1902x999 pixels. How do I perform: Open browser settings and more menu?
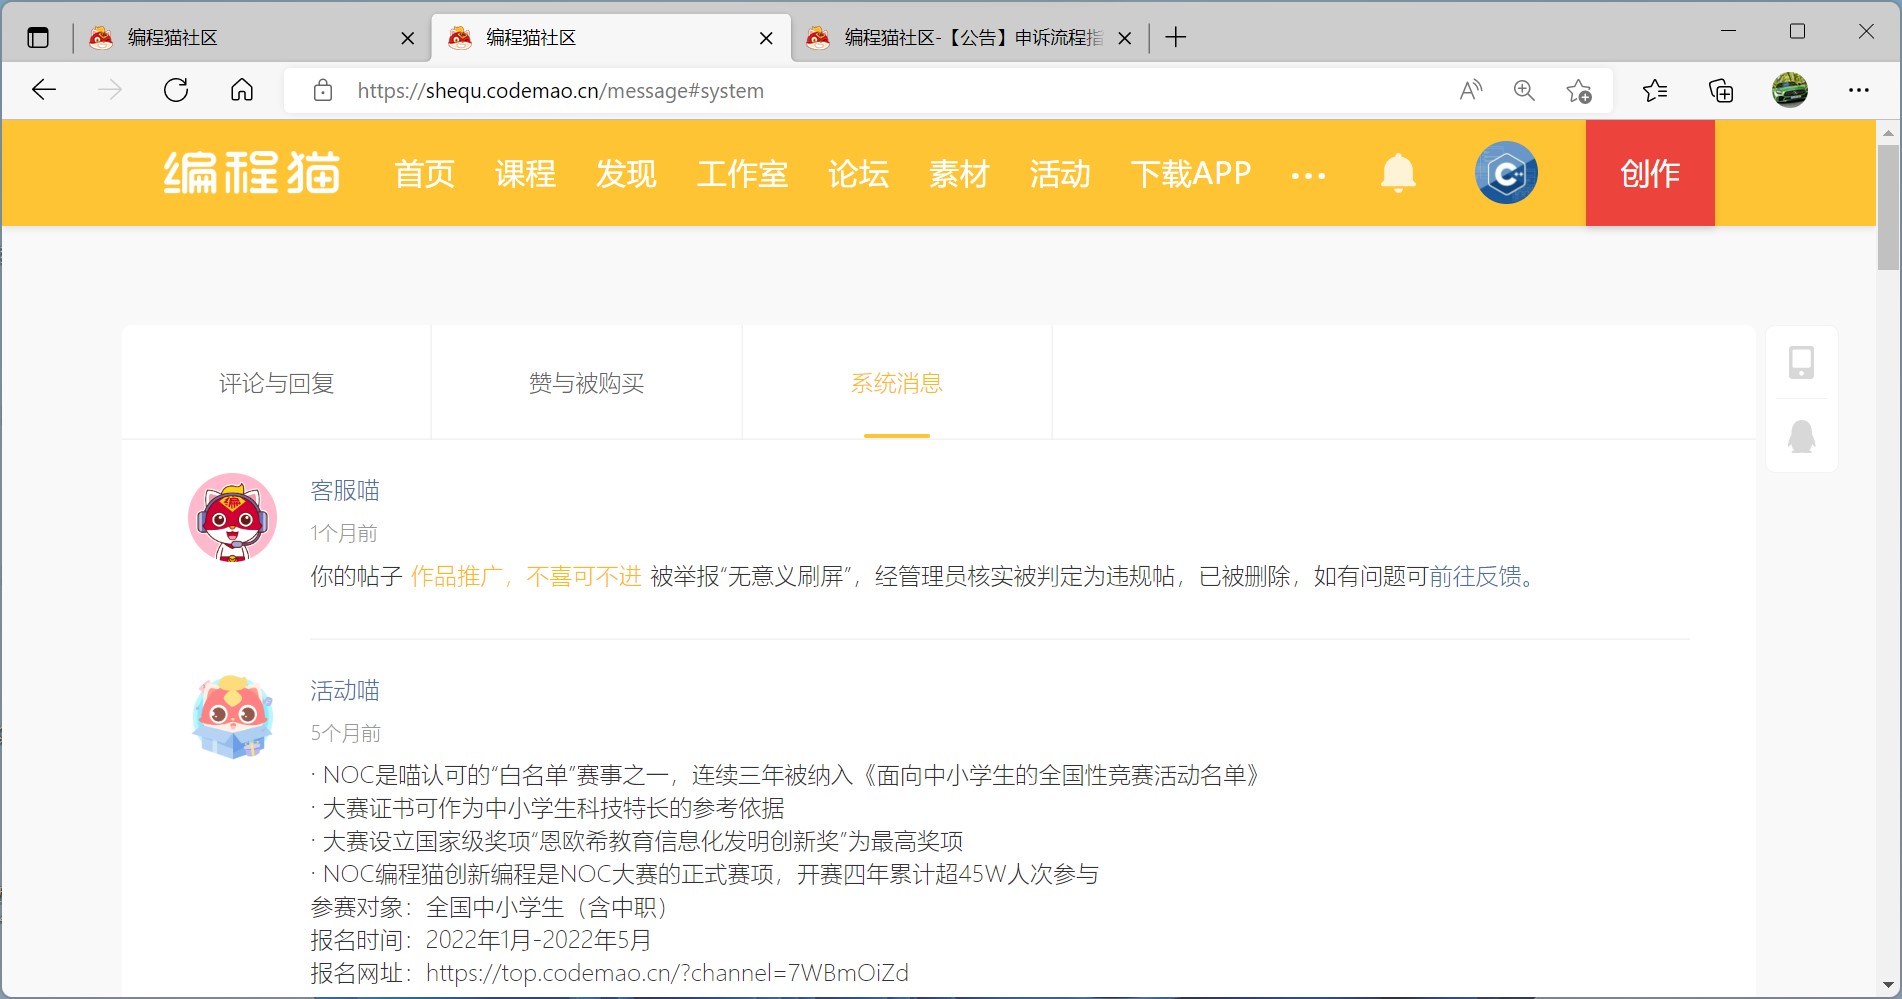click(x=1859, y=90)
